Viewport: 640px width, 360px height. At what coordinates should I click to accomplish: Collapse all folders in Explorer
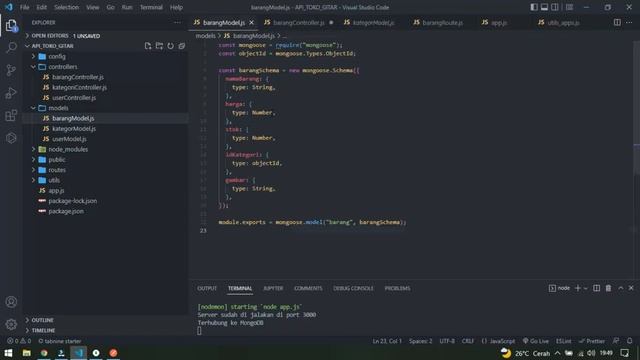click(182, 46)
